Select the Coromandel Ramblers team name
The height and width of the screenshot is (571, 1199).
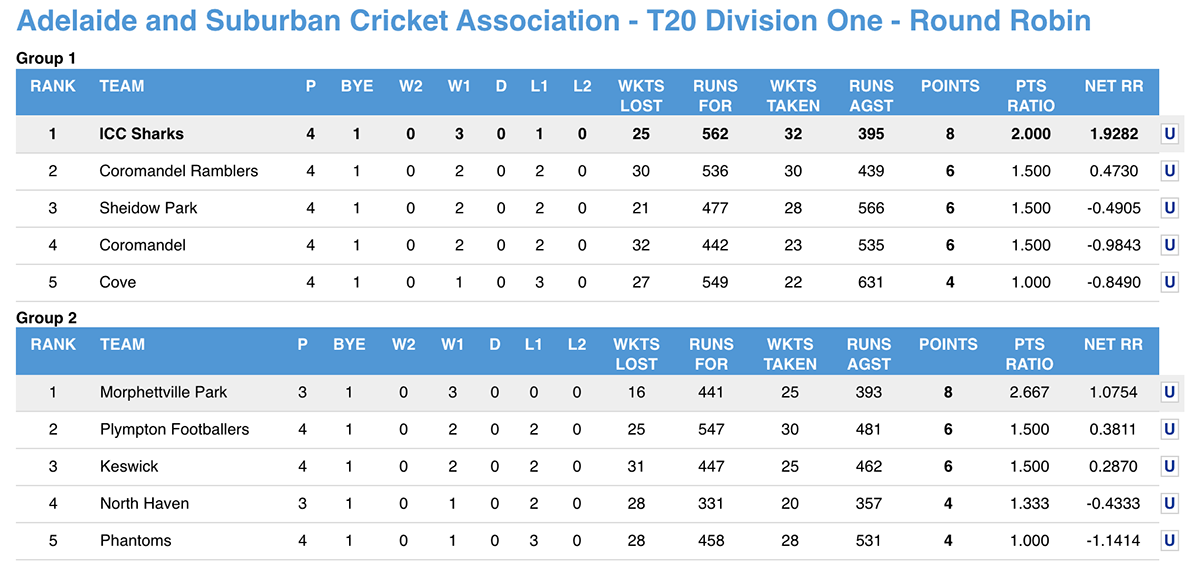point(178,171)
